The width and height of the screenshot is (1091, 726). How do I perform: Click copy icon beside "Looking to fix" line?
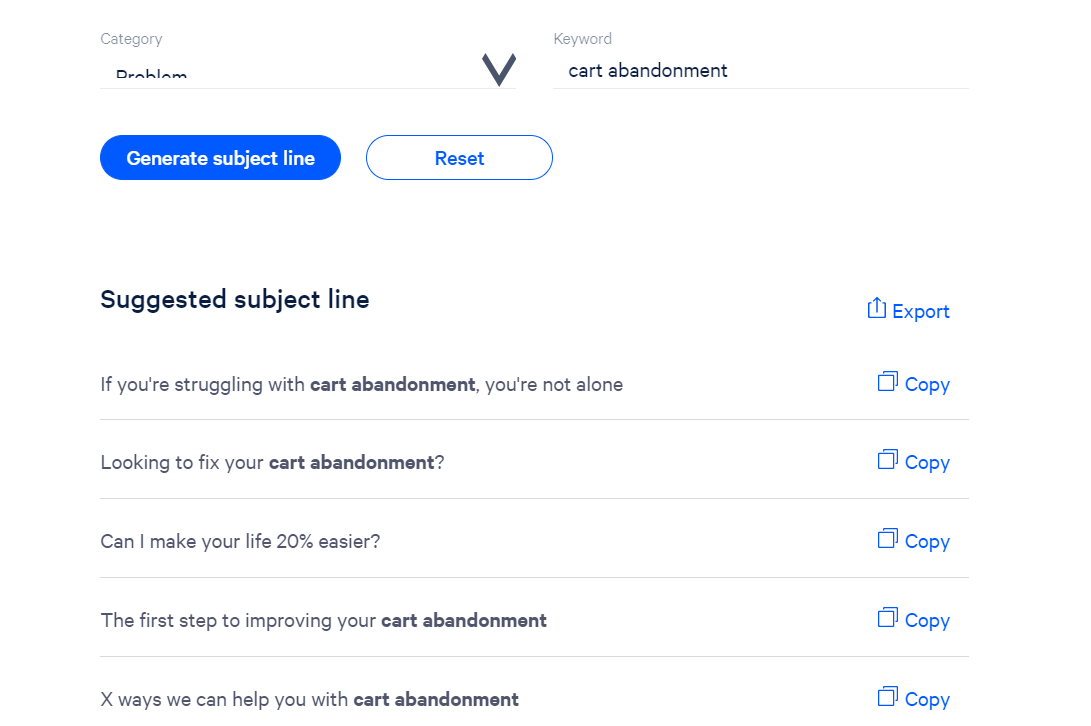coord(888,460)
